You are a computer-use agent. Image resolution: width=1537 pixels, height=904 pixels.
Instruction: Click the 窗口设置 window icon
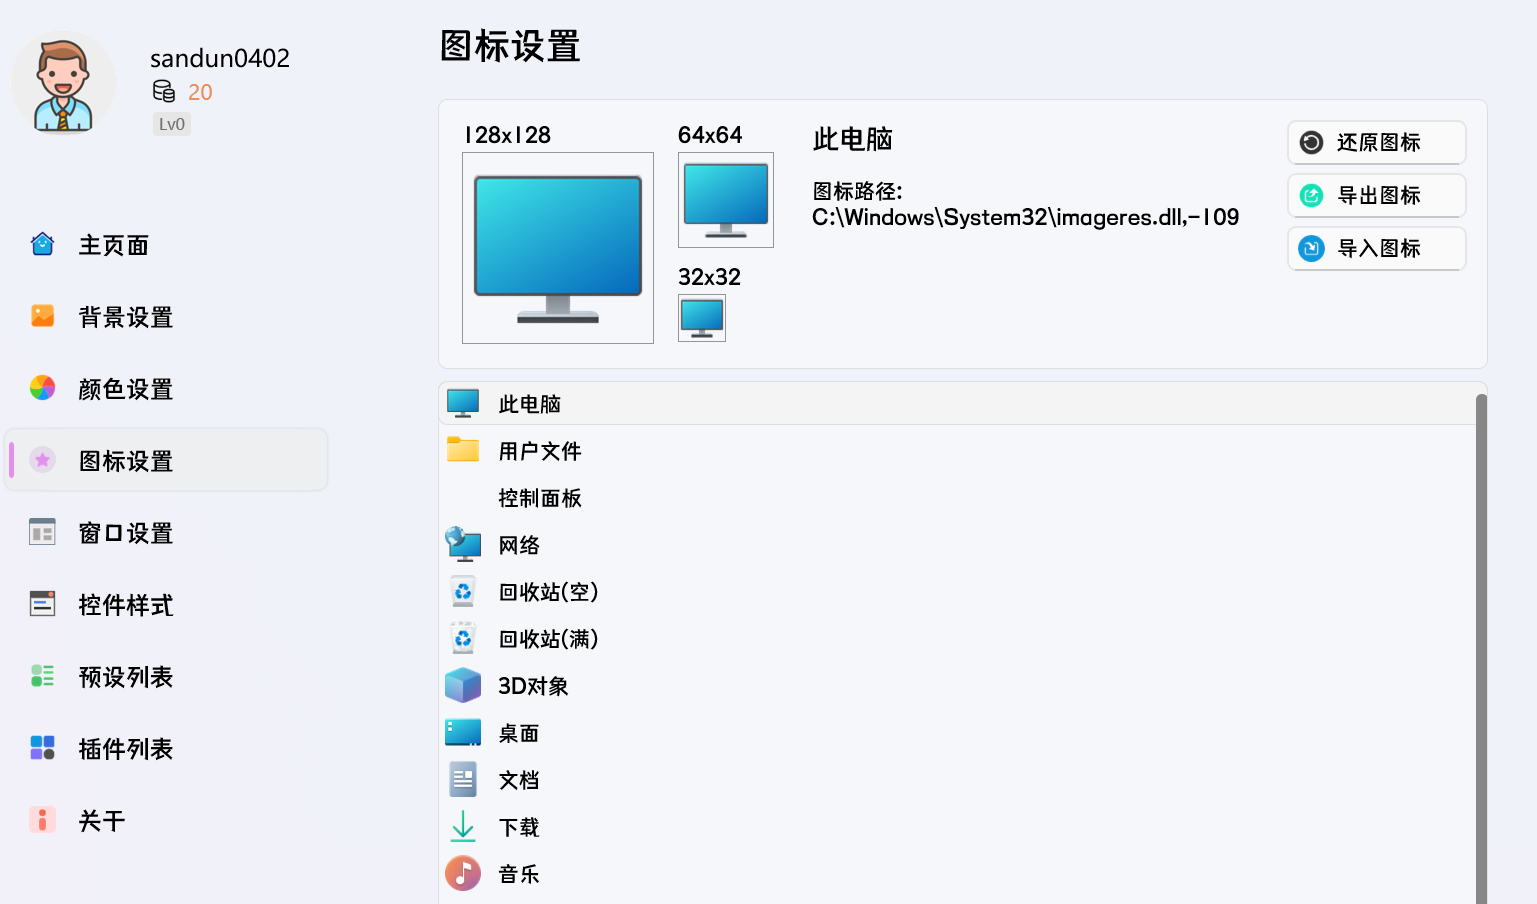tap(42, 532)
